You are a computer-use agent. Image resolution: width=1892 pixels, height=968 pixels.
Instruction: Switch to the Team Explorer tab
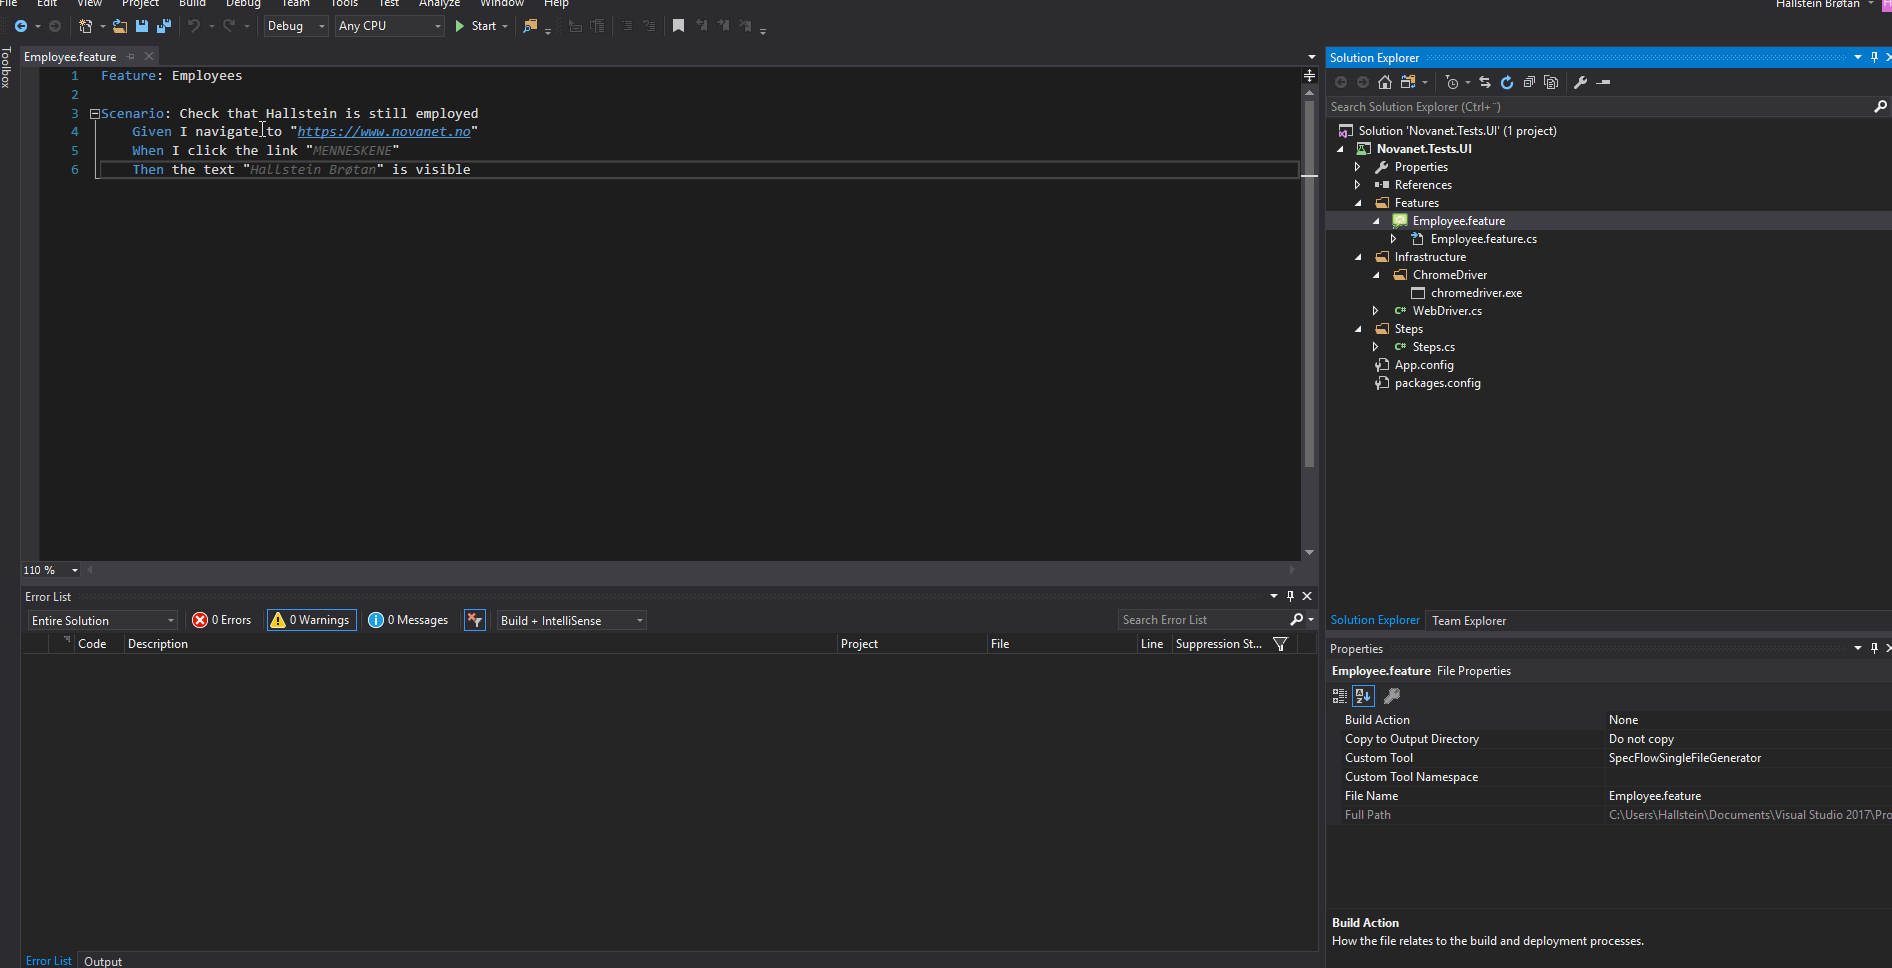point(1468,621)
